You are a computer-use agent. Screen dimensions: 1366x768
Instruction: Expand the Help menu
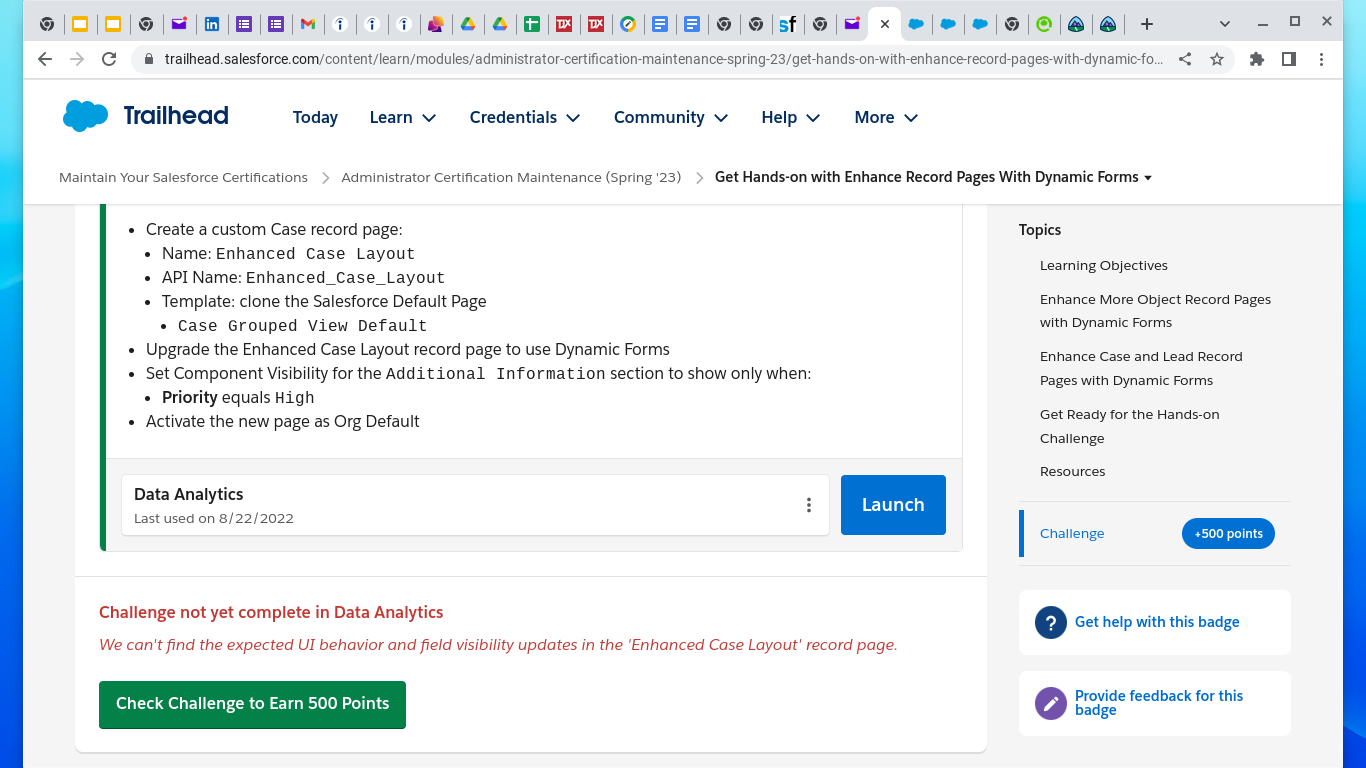click(x=791, y=117)
